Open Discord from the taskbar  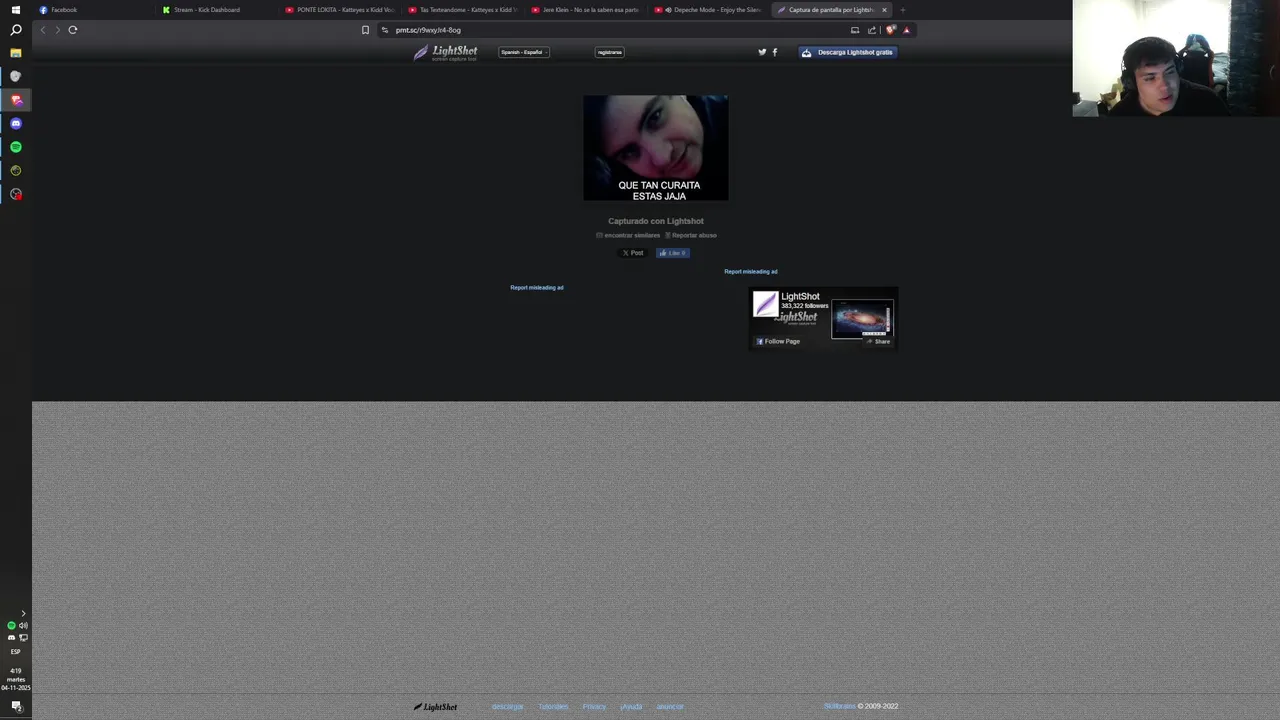coord(15,123)
